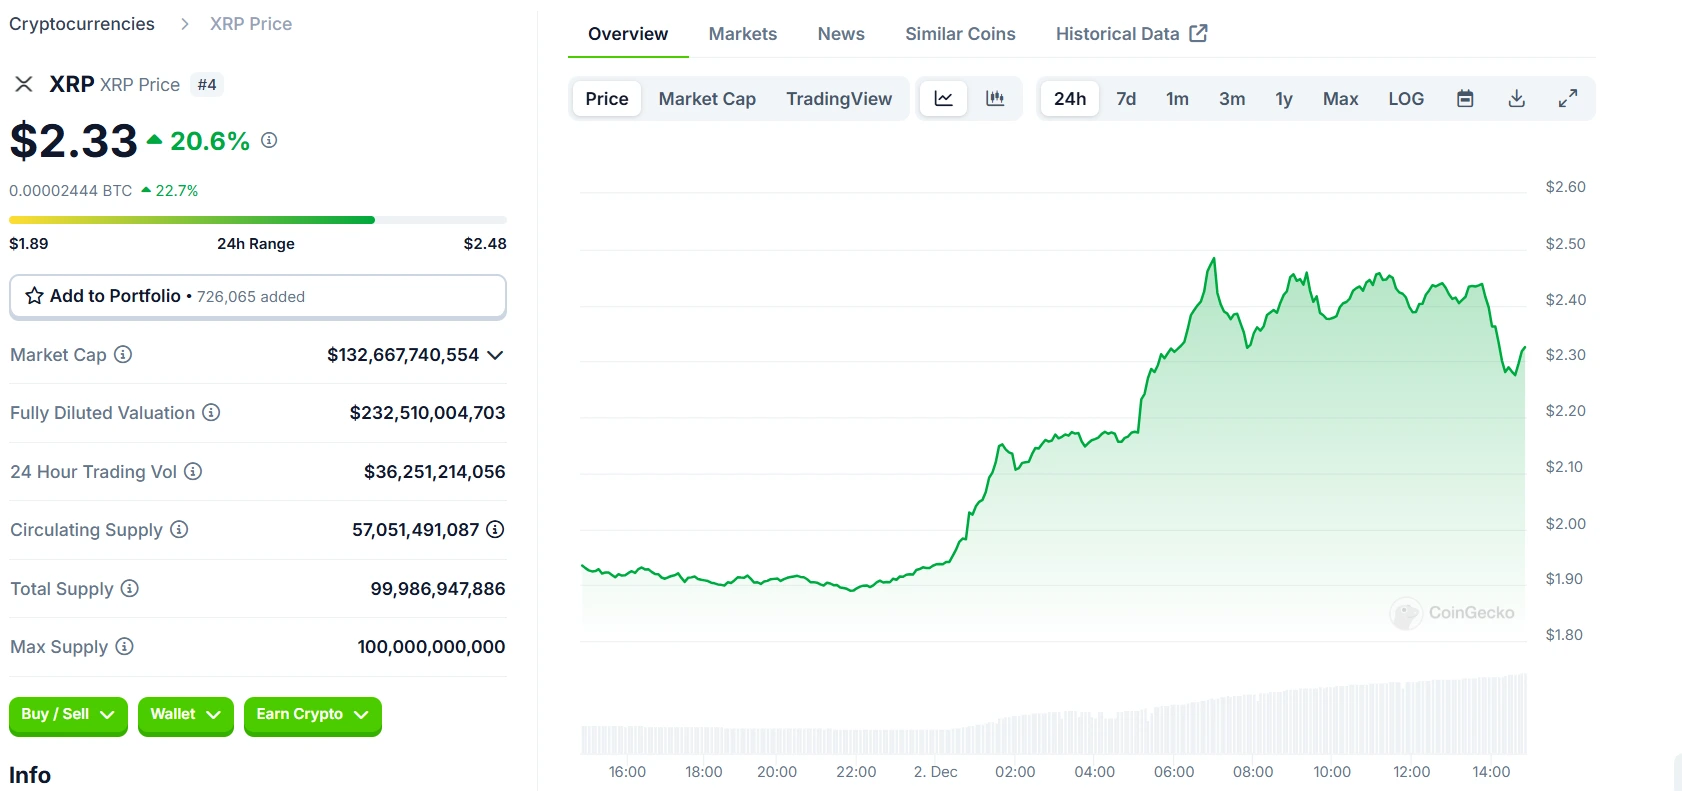Image resolution: width=1682 pixels, height=791 pixels.
Task: Switch chart to TradingView
Action: (x=839, y=98)
